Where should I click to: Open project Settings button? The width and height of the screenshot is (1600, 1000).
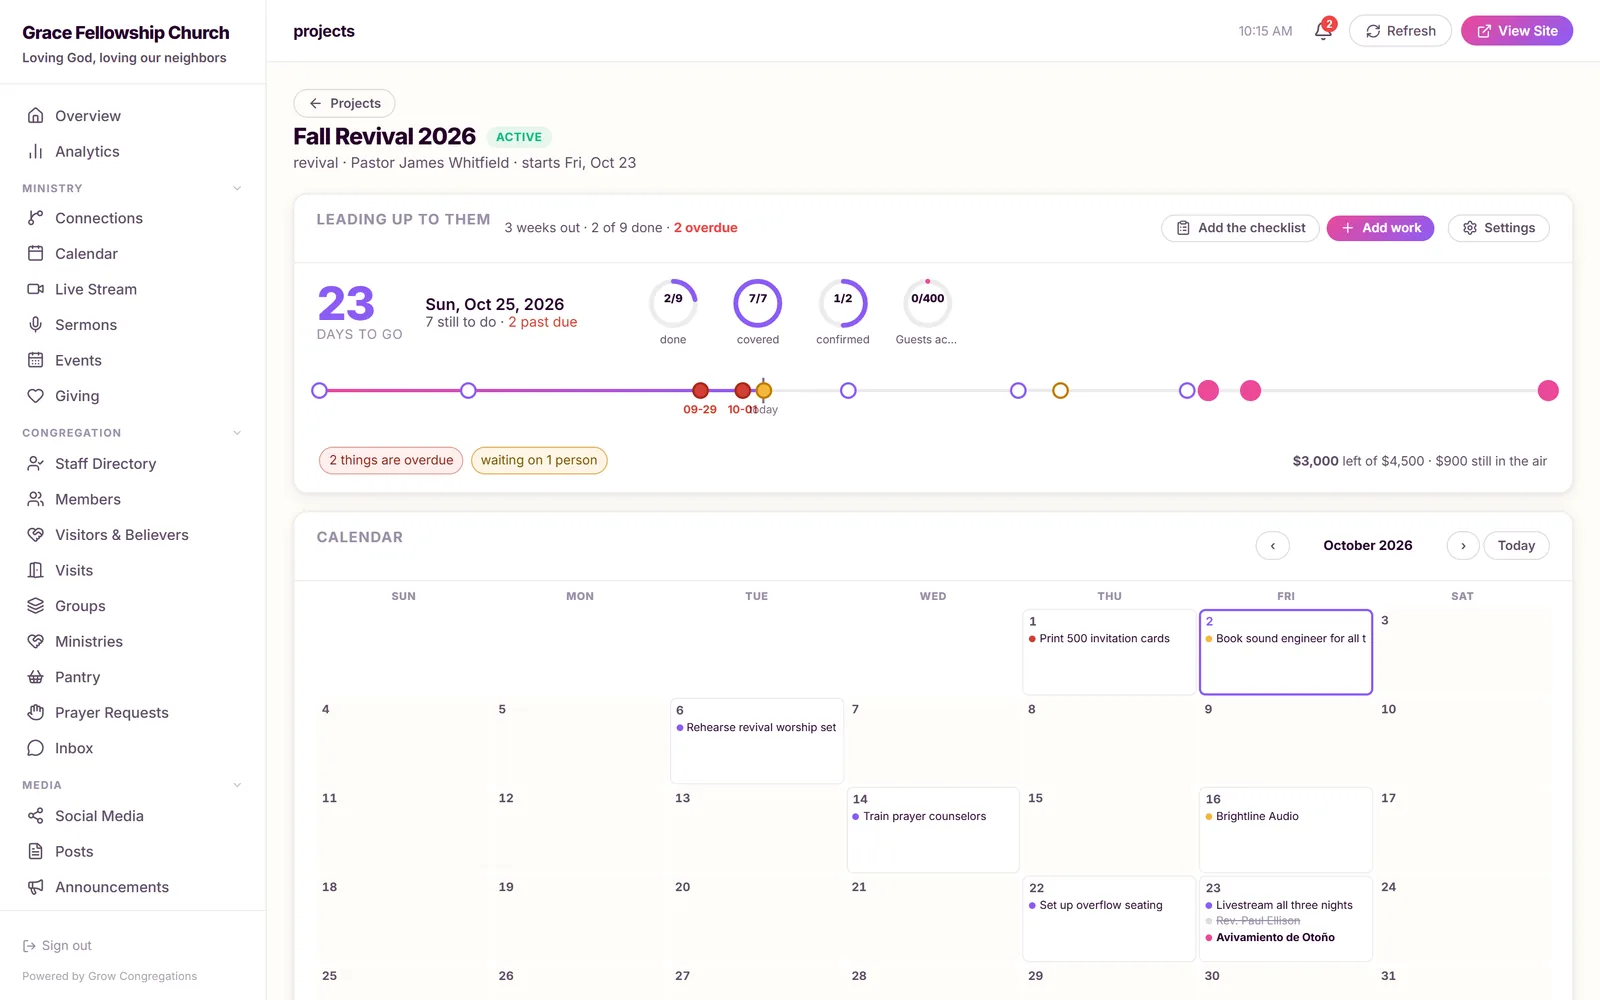1498,228
